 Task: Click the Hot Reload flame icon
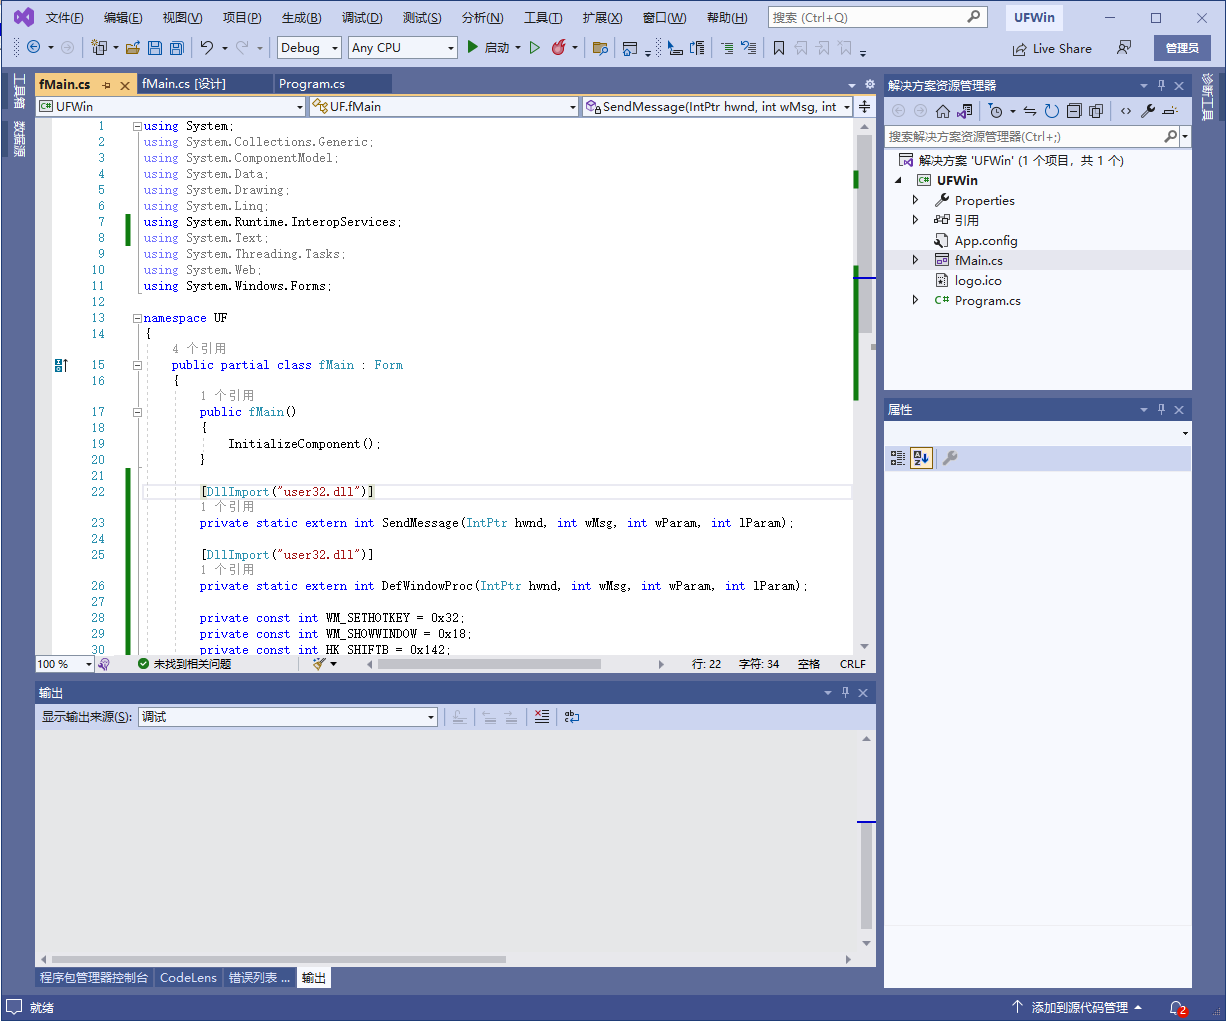tap(559, 48)
